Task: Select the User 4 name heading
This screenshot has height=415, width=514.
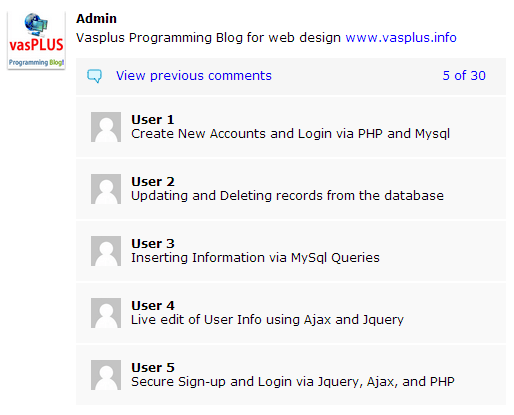Action: [x=153, y=306]
